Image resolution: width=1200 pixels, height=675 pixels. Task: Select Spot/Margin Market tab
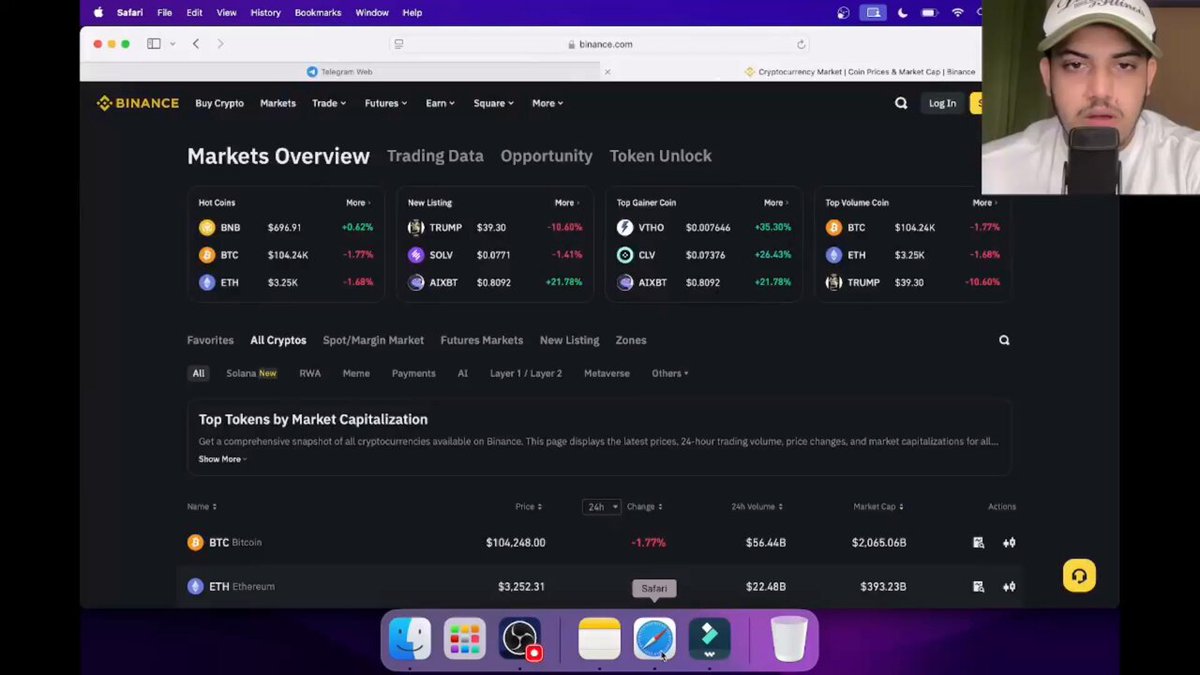[373, 340]
